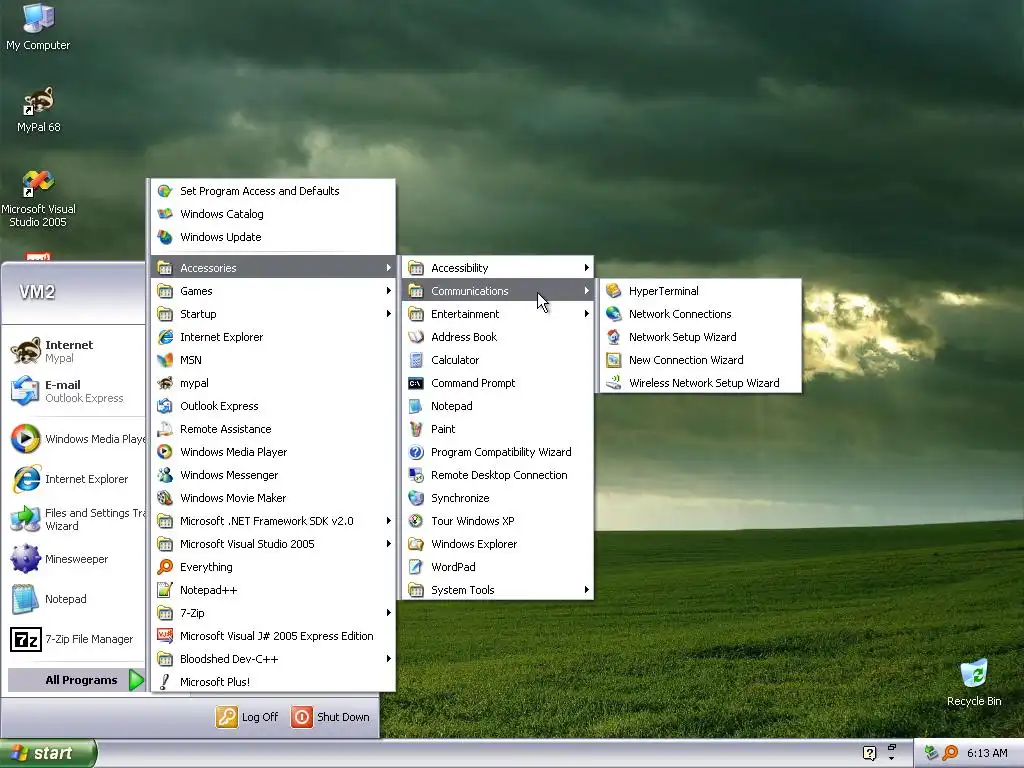Launch Windows Messenger
1024x768 pixels.
(x=273, y=475)
